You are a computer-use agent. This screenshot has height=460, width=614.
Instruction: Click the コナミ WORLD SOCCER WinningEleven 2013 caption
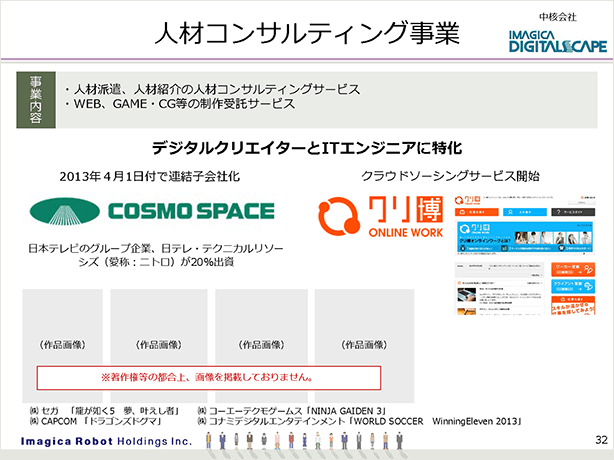pos(359,421)
